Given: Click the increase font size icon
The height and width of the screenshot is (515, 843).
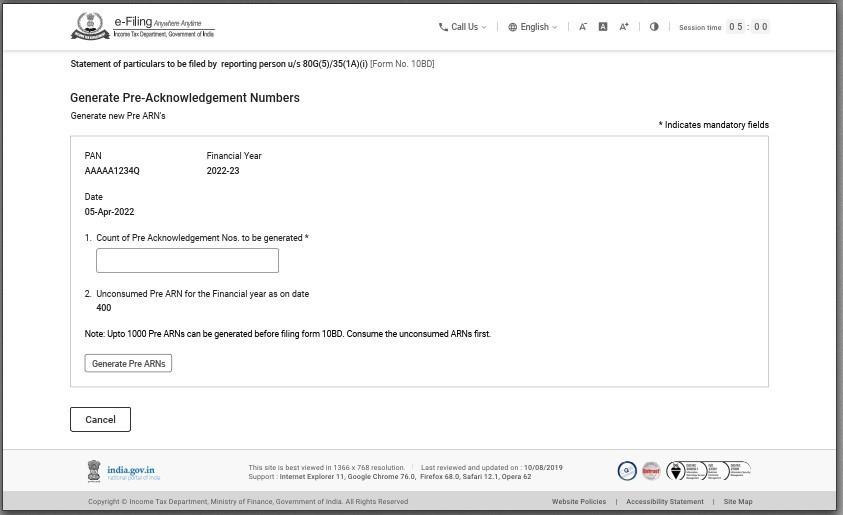Looking at the screenshot, I should (x=624, y=27).
